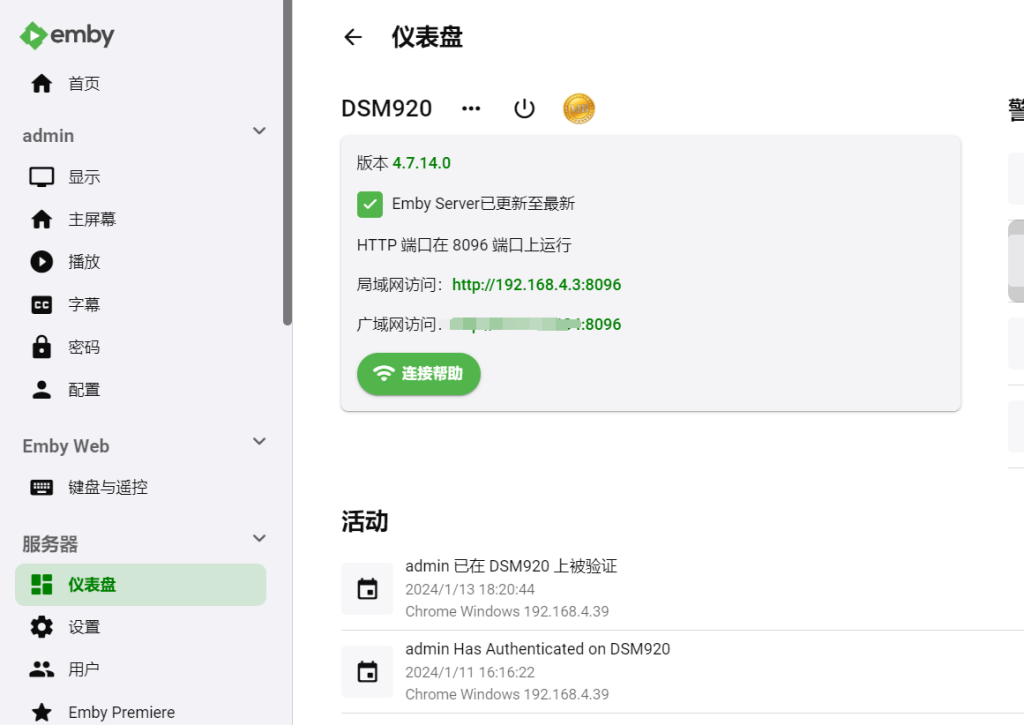This screenshot has height=725, width=1024.
Task: Click activity admin Has Authenticated on DSM920
Action: point(537,649)
